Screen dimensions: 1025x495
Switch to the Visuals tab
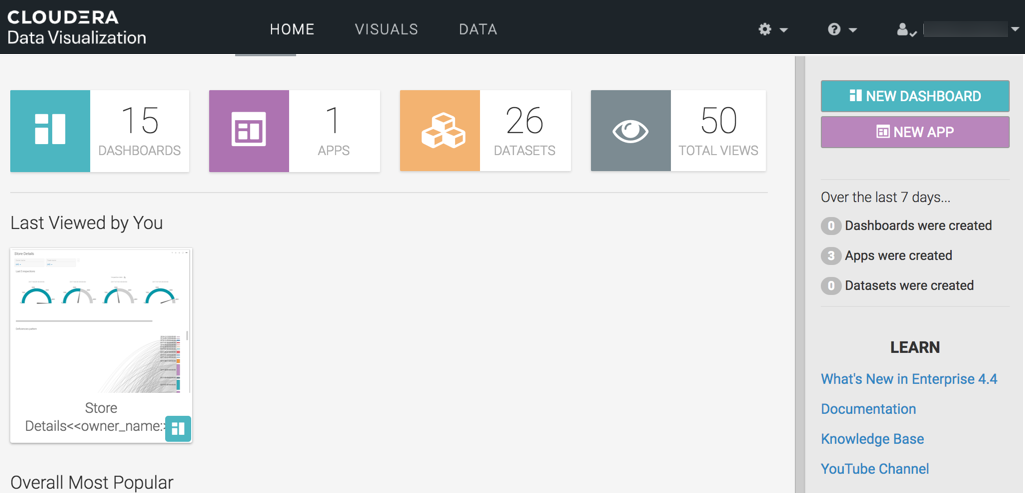point(386,30)
